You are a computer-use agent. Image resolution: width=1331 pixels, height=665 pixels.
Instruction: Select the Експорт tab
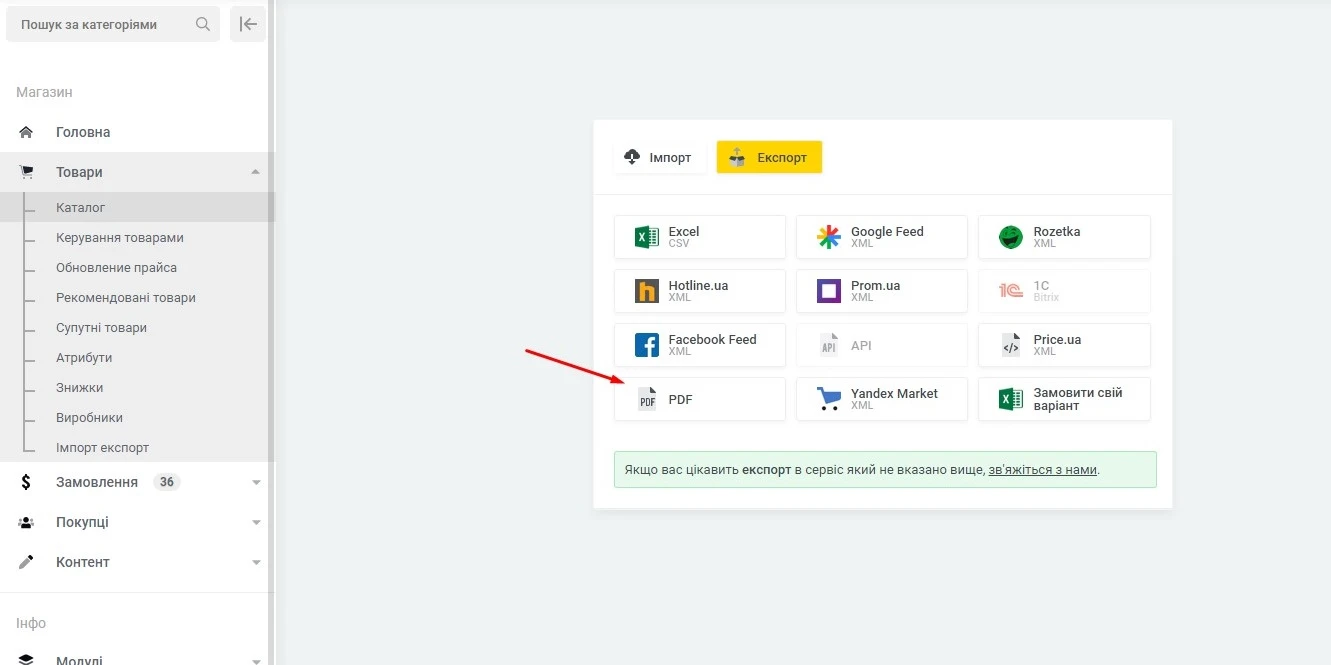pos(769,157)
